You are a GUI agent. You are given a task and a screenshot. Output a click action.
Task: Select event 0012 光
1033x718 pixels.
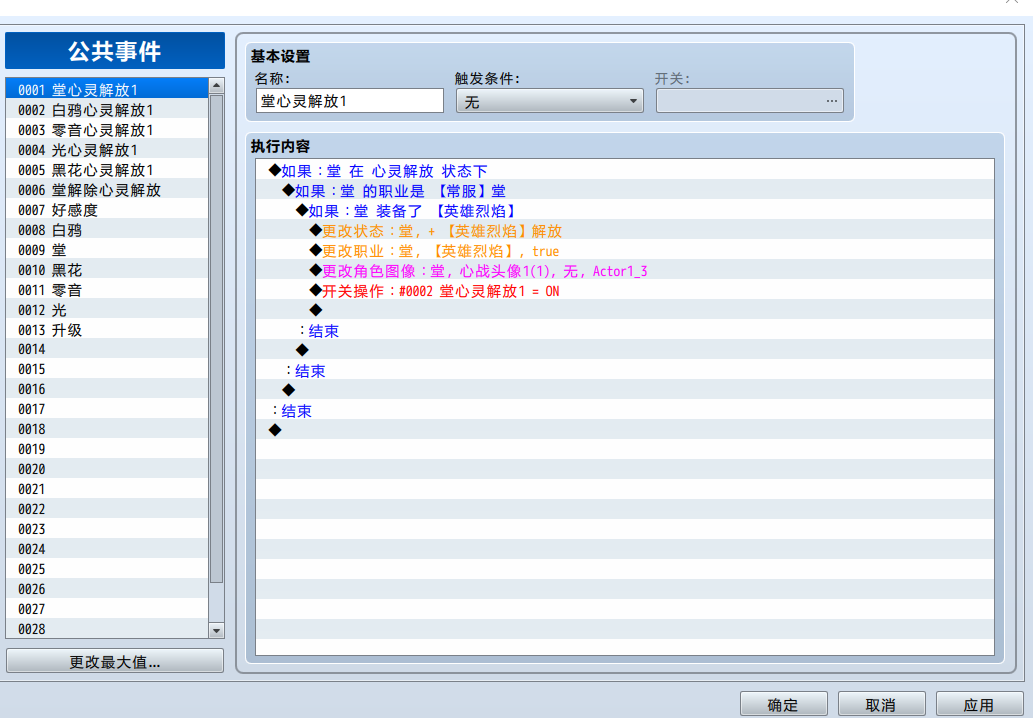pos(107,310)
